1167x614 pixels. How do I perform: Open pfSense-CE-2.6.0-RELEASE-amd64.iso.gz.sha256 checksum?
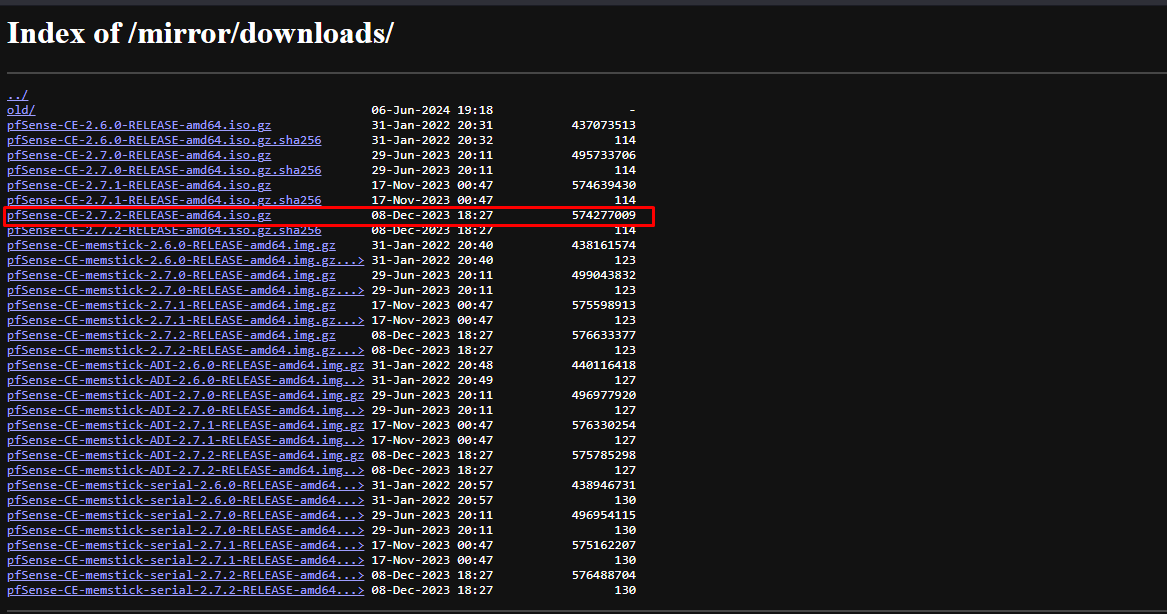pos(164,140)
